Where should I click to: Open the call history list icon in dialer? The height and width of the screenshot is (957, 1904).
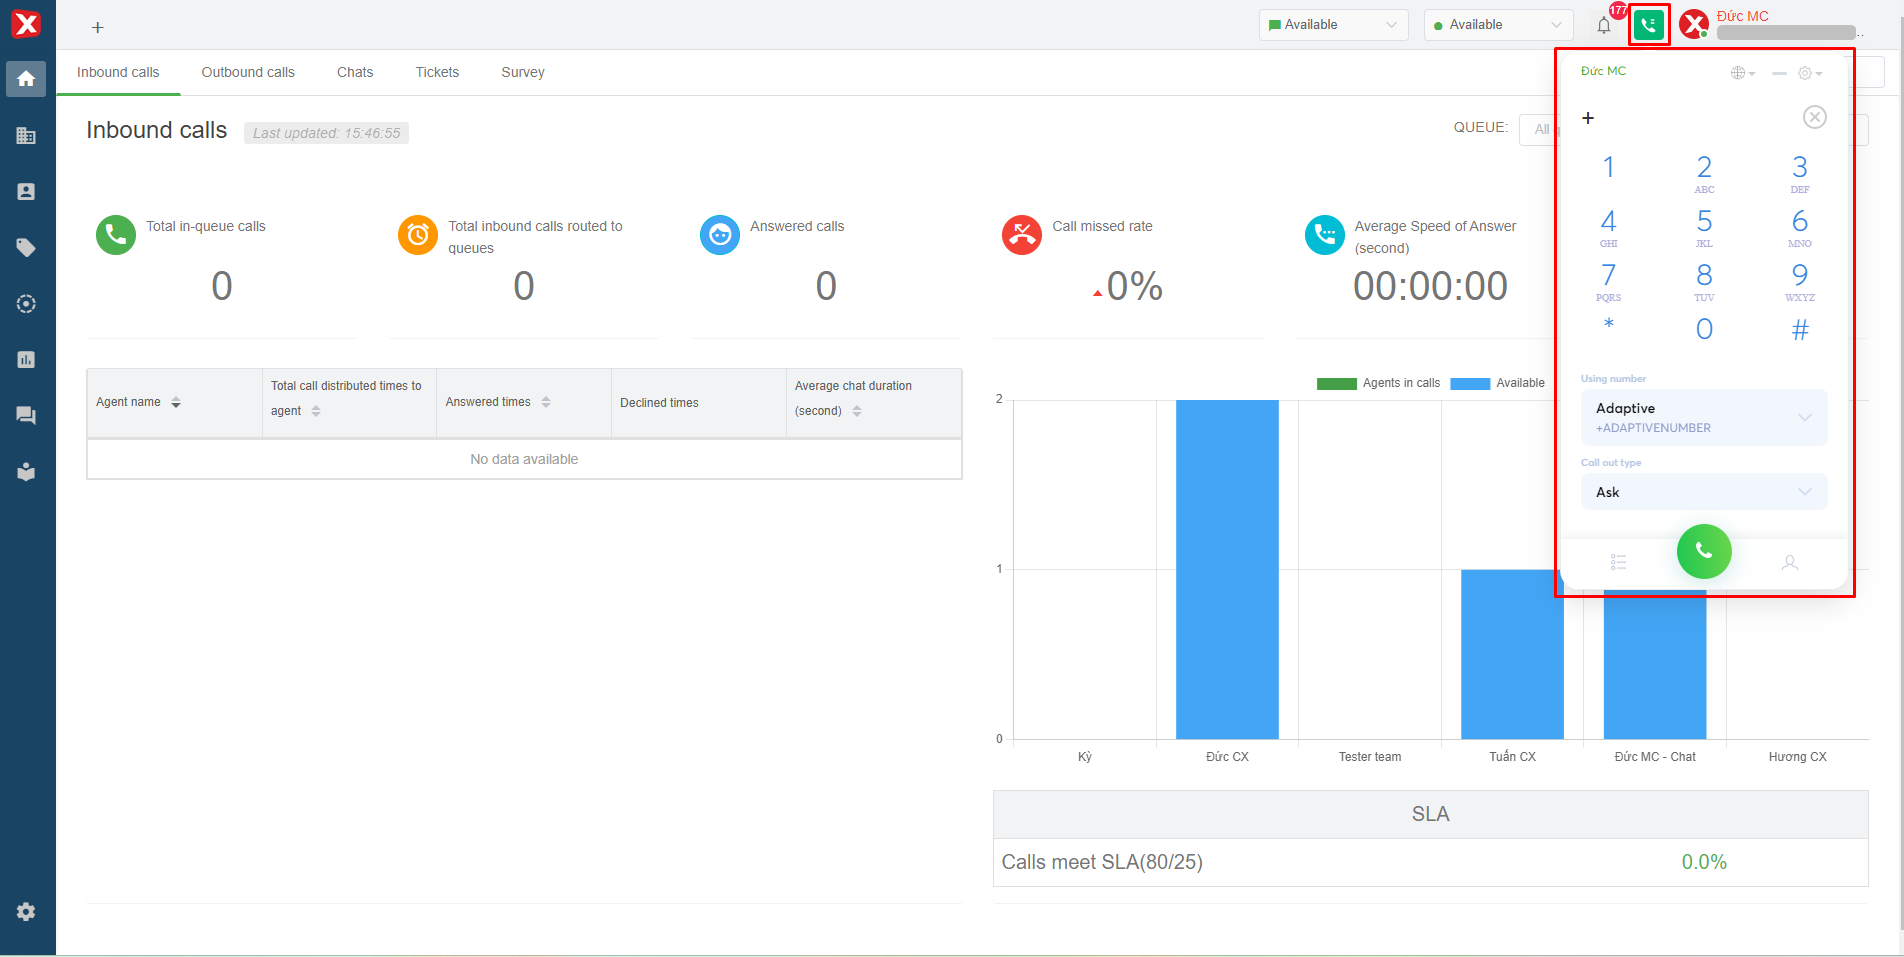(x=1618, y=562)
